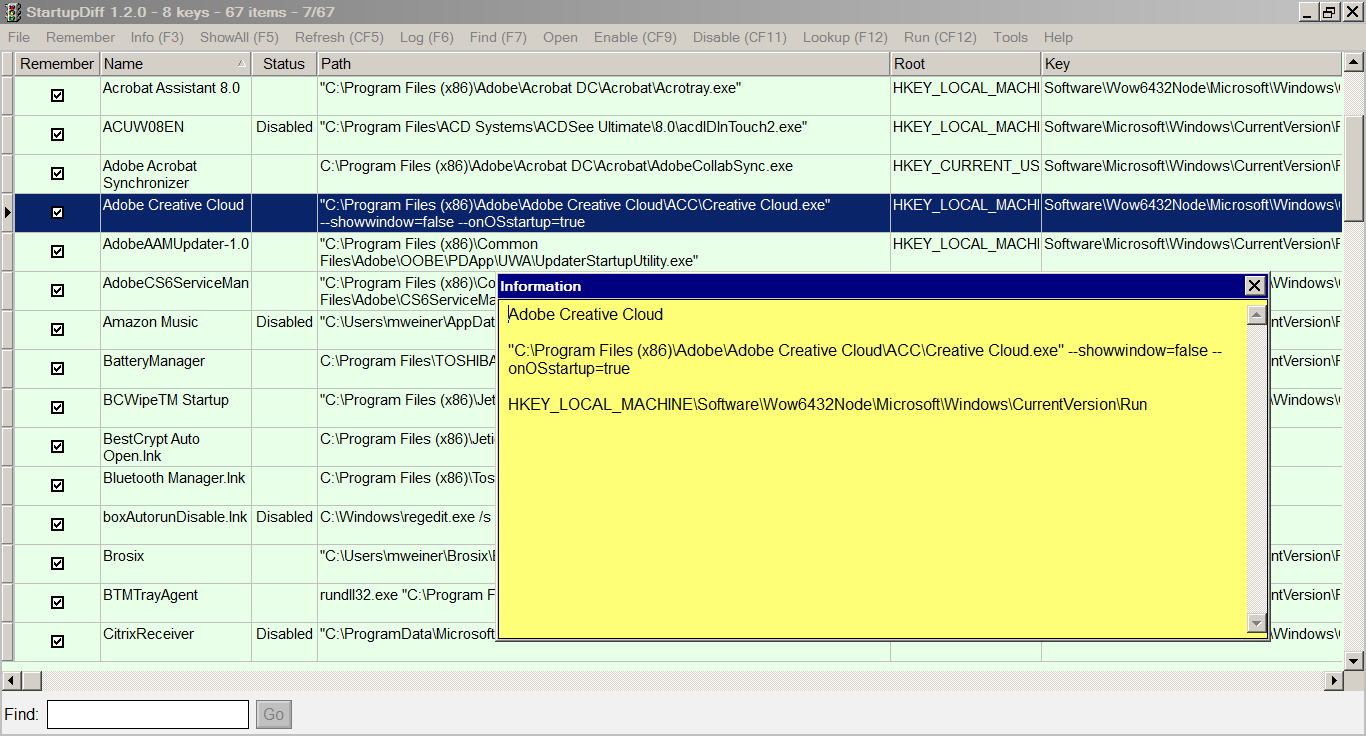Screen dimensions: 1366x736
Task: Click horizontal scrollbar left arrow
Action: (x=11, y=680)
